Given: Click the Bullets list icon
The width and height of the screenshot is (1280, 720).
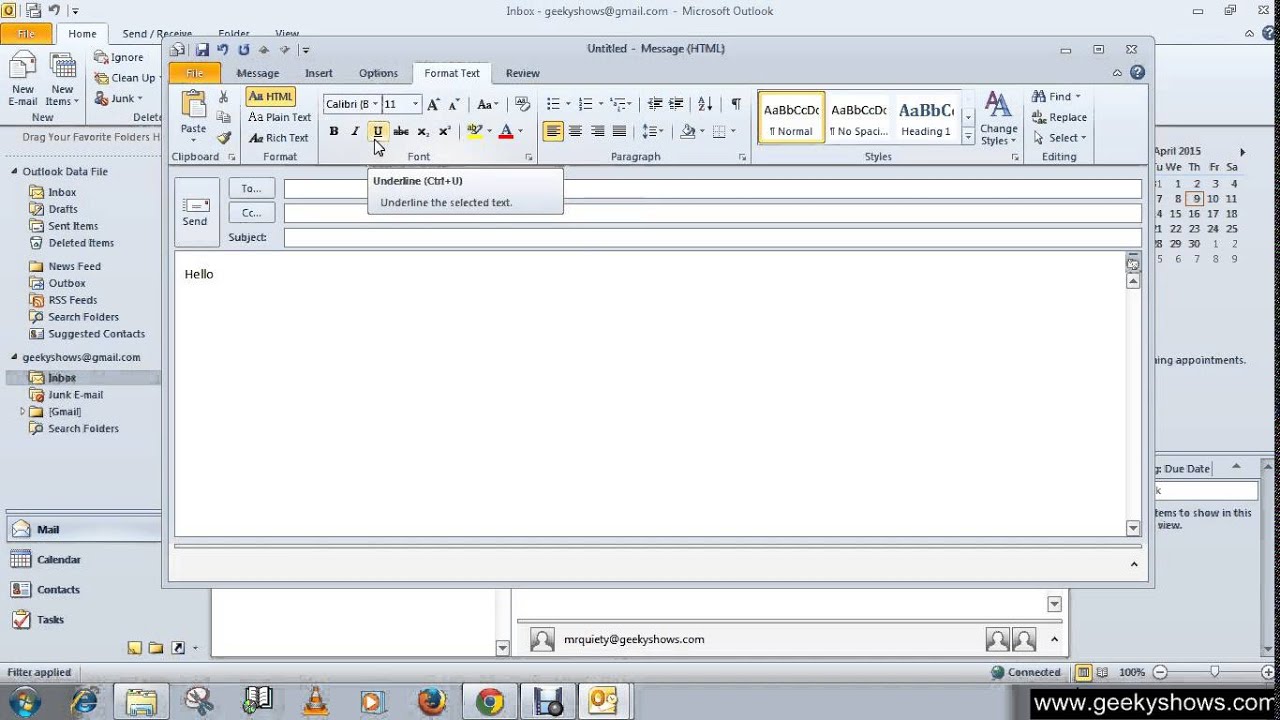Looking at the screenshot, I should [553, 104].
